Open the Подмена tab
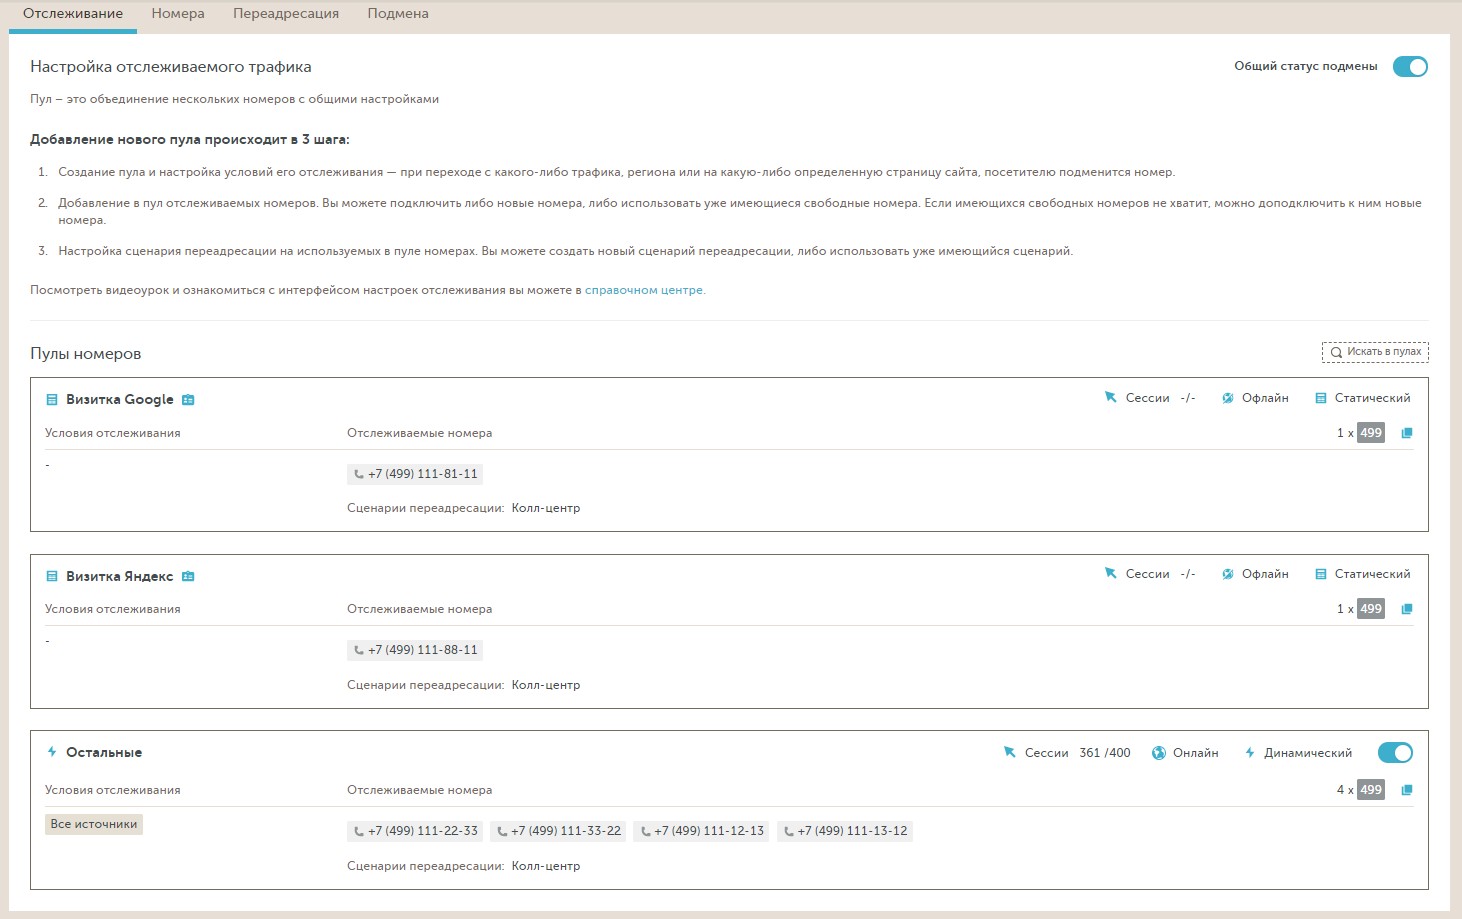The image size is (1462, 919). coord(398,14)
